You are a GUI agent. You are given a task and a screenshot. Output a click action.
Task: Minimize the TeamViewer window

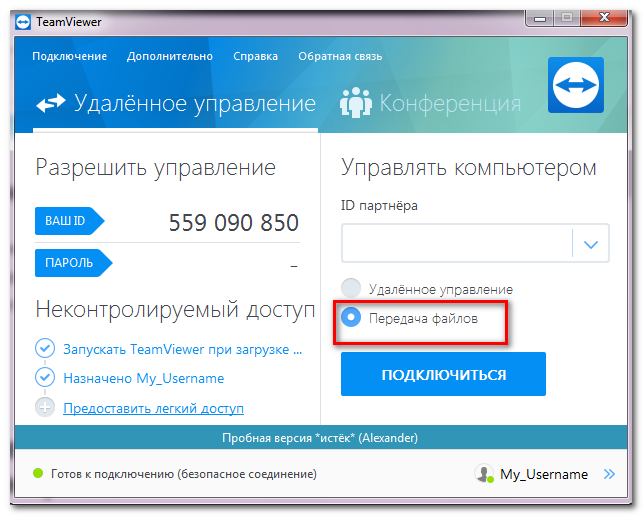point(540,18)
